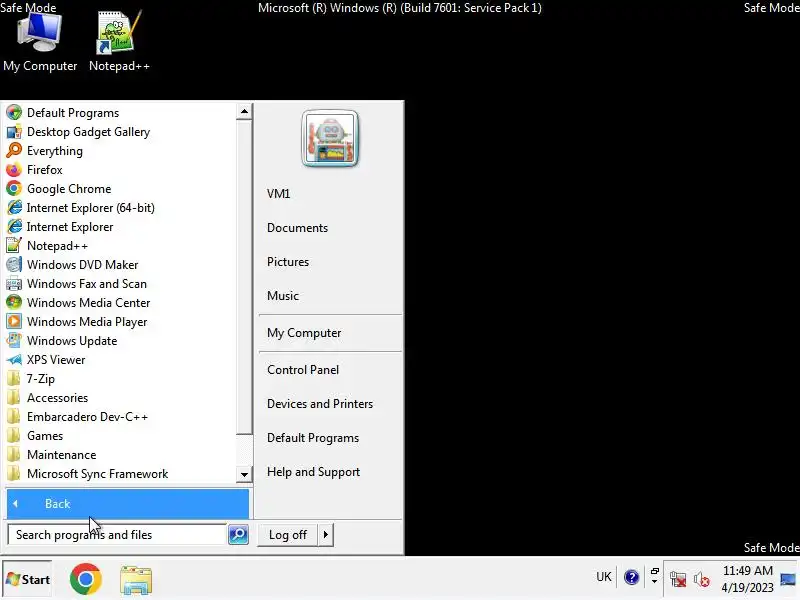
Task: Open Documents from the Start menu
Action: point(297,228)
